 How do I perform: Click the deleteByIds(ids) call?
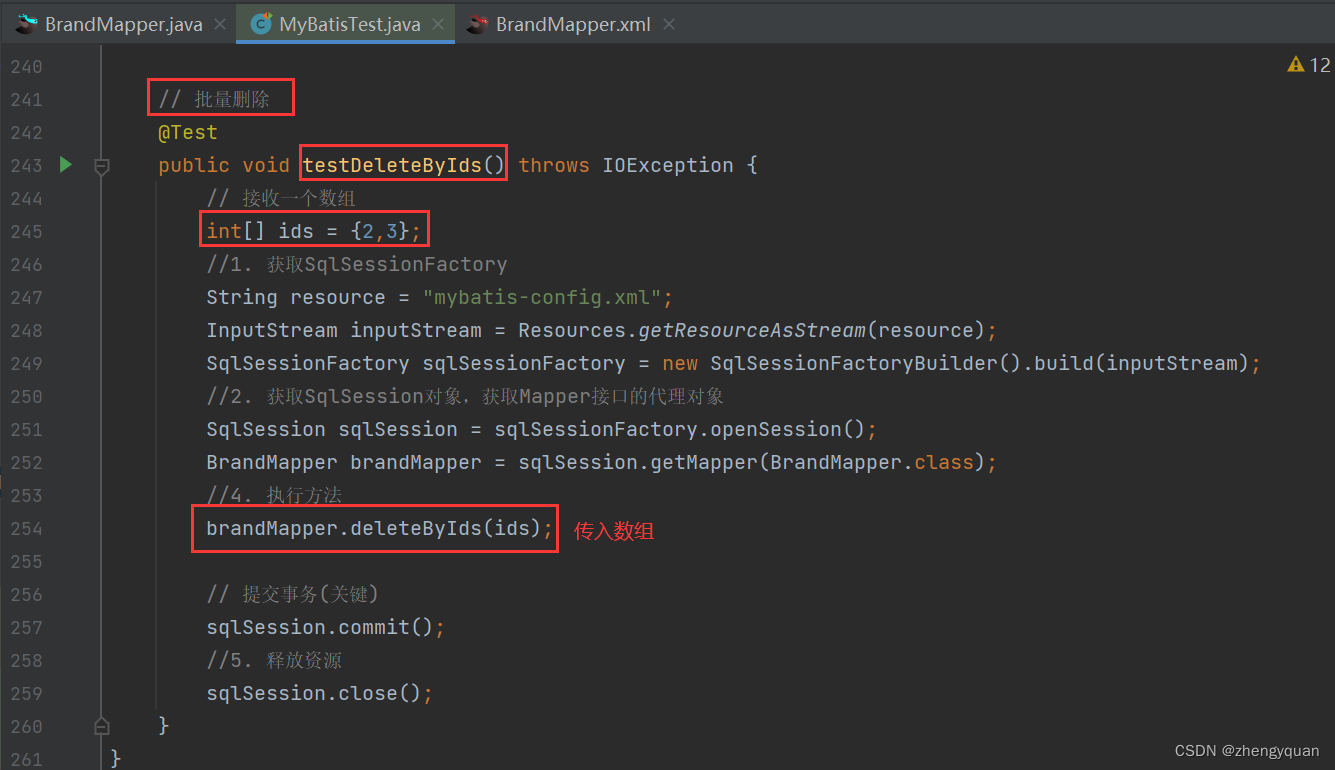coord(445,528)
